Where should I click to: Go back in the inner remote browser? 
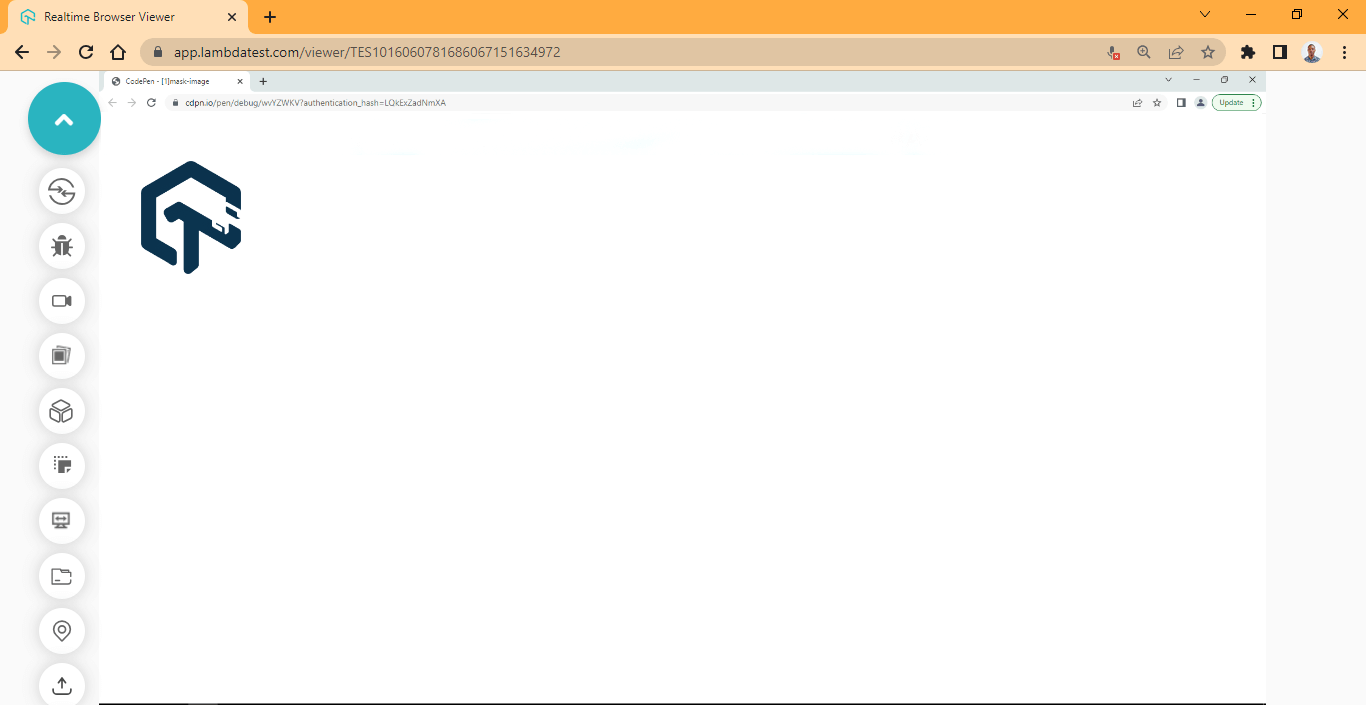pos(112,102)
